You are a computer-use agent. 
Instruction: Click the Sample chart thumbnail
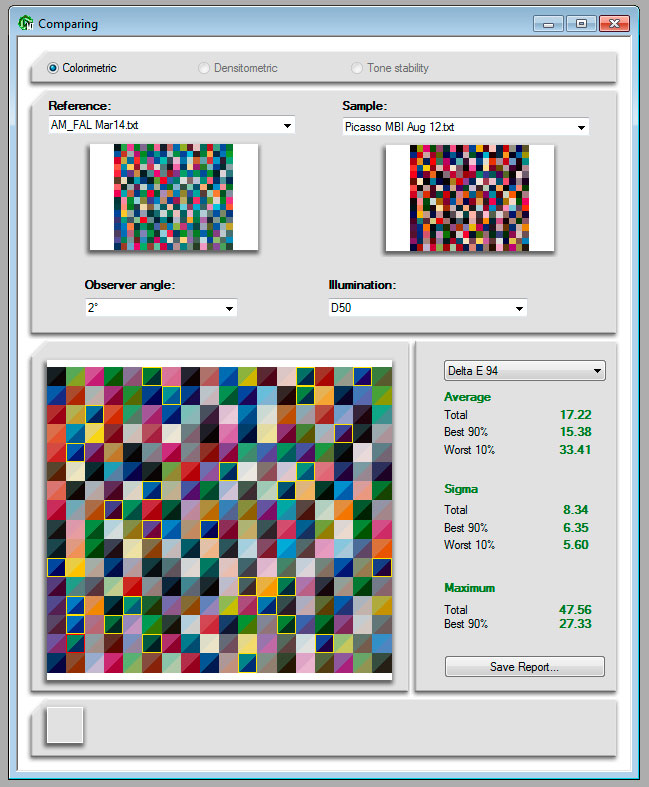(469, 197)
